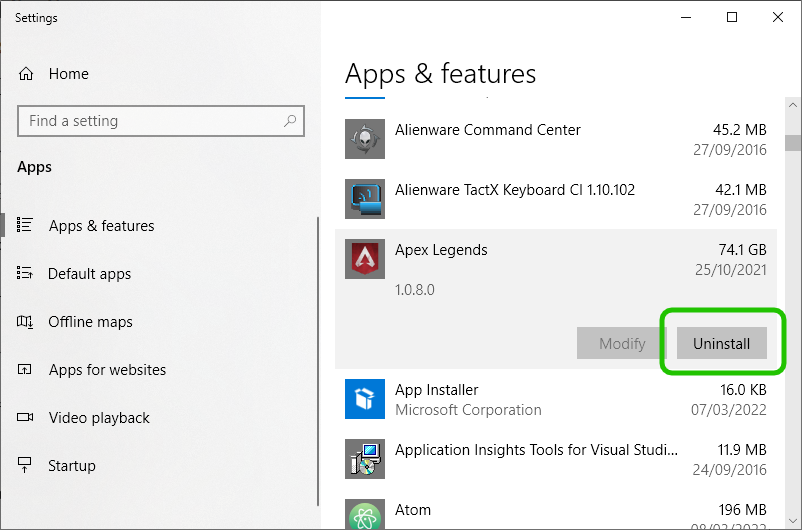Click the app list scrollbar up arrow
Viewport: 802px width, 530px height.
click(x=793, y=105)
